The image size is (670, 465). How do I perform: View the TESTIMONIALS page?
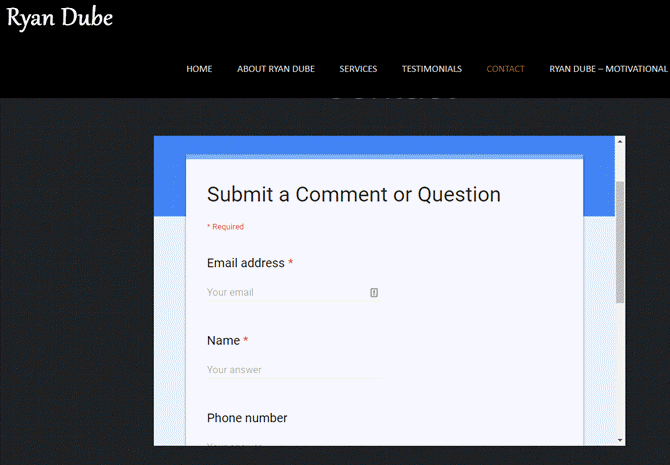[432, 69]
